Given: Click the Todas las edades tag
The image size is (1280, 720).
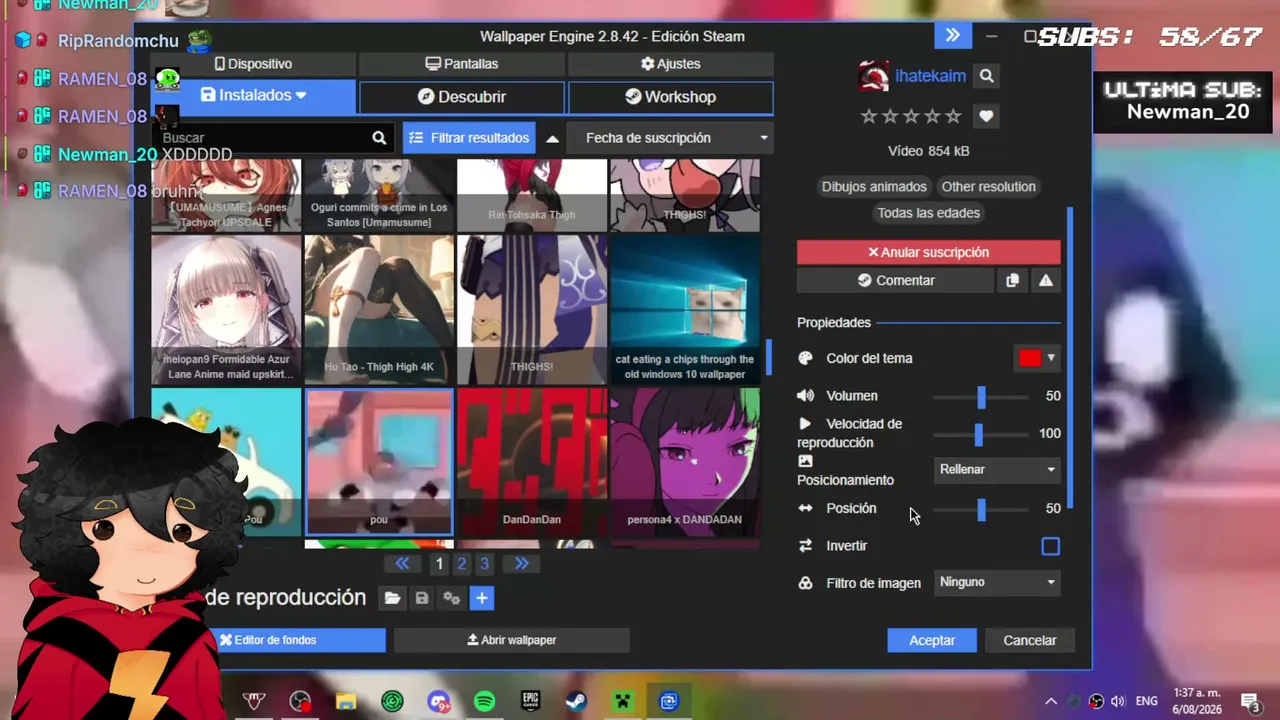Looking at the screenshot, I should click(929, 213).
